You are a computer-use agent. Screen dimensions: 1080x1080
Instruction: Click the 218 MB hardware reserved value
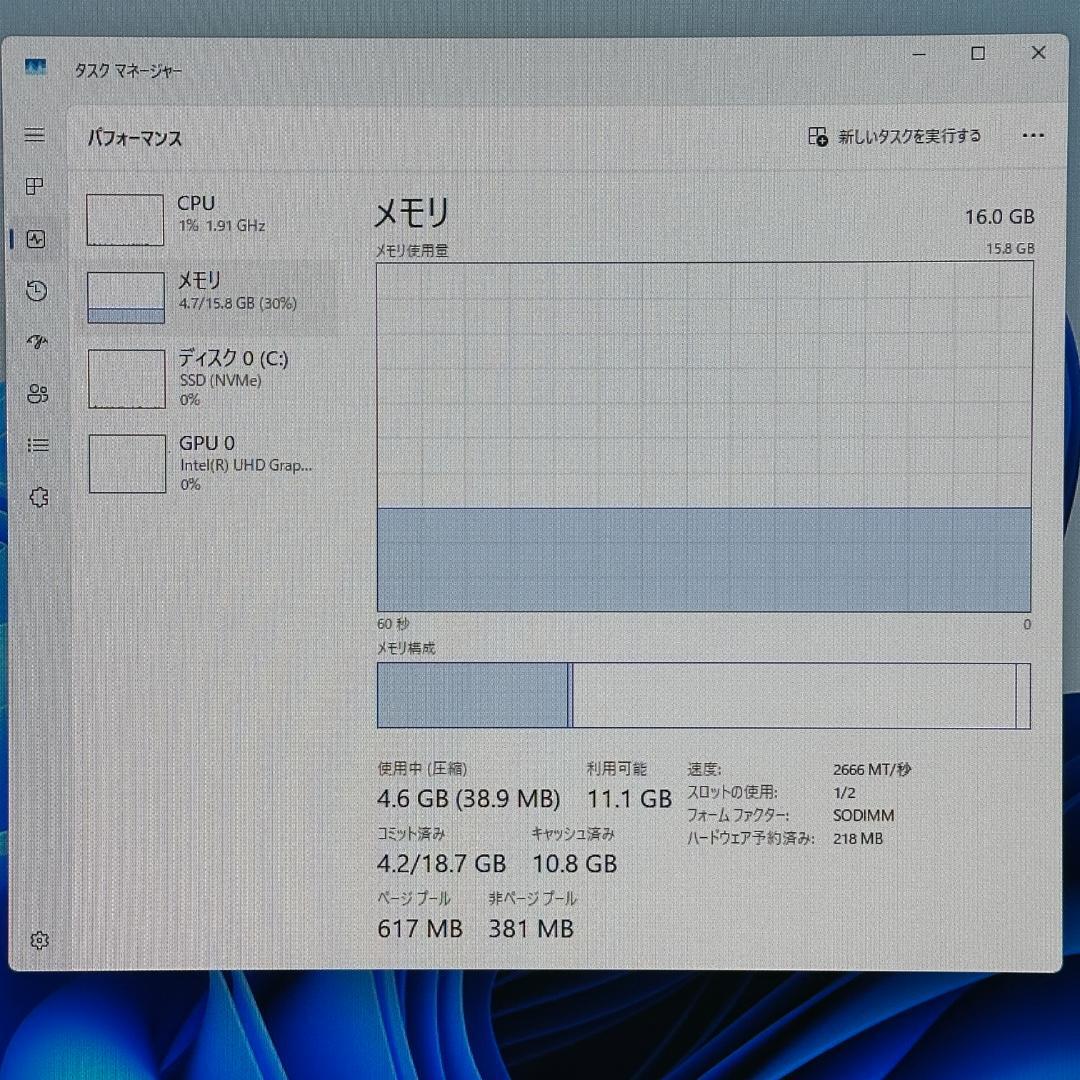point(858,838)
